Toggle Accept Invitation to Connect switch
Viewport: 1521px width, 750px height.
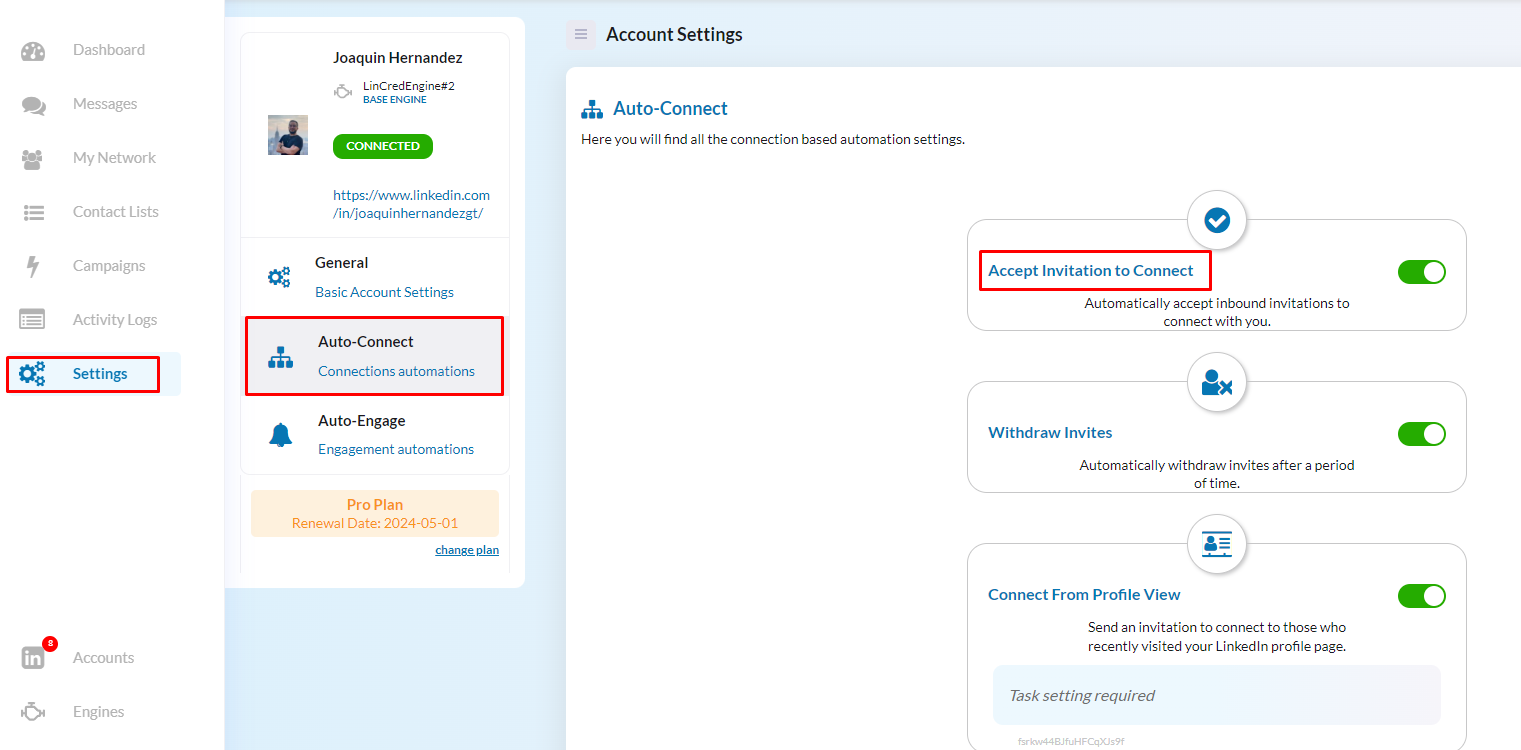(x=1422, y=272)
